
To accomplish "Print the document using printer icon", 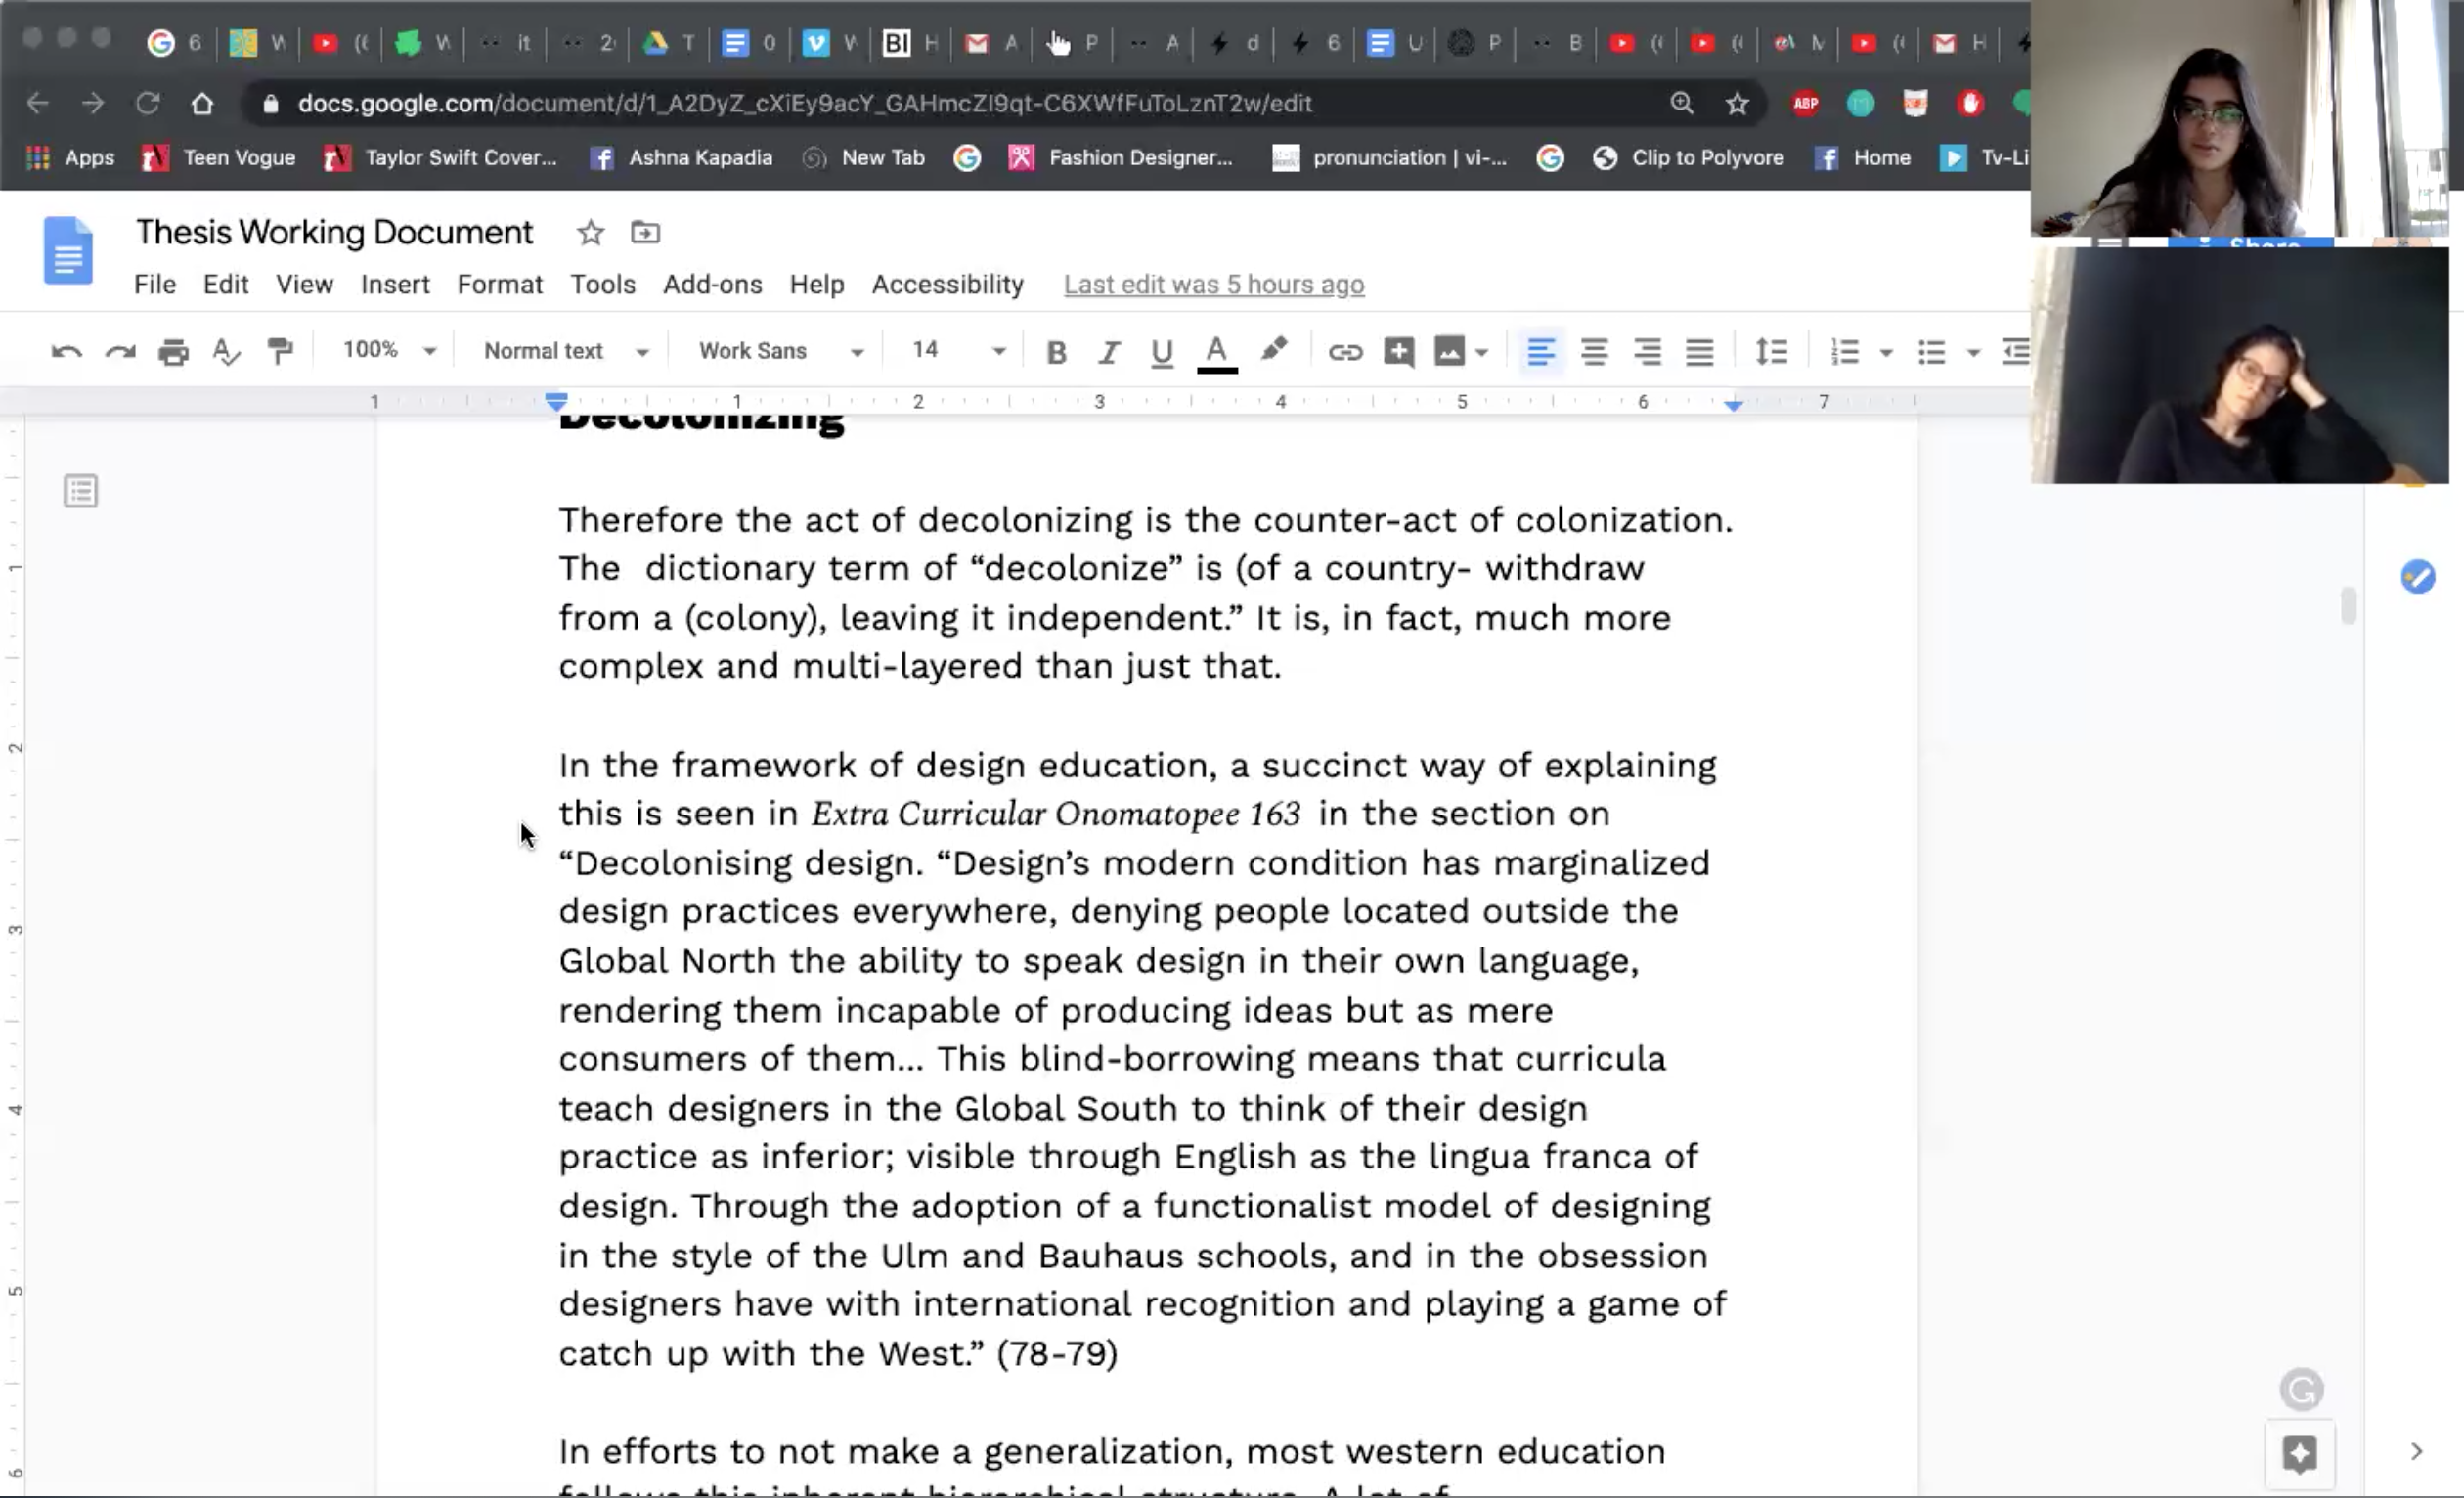I will pos(173,352).
